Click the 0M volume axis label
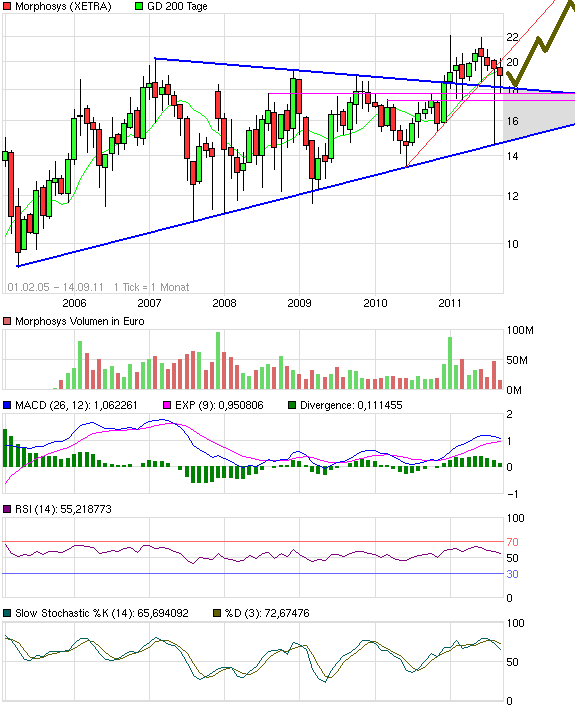Image resolution: width=575 pixels, height=710 pixels. [514, 390]
